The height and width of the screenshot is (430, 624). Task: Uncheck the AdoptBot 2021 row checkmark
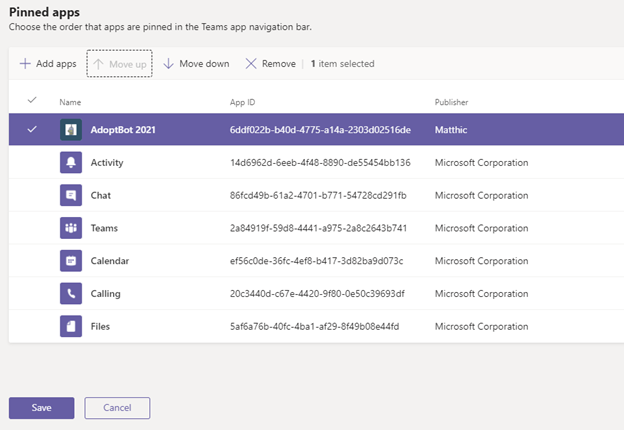point(32,129)
